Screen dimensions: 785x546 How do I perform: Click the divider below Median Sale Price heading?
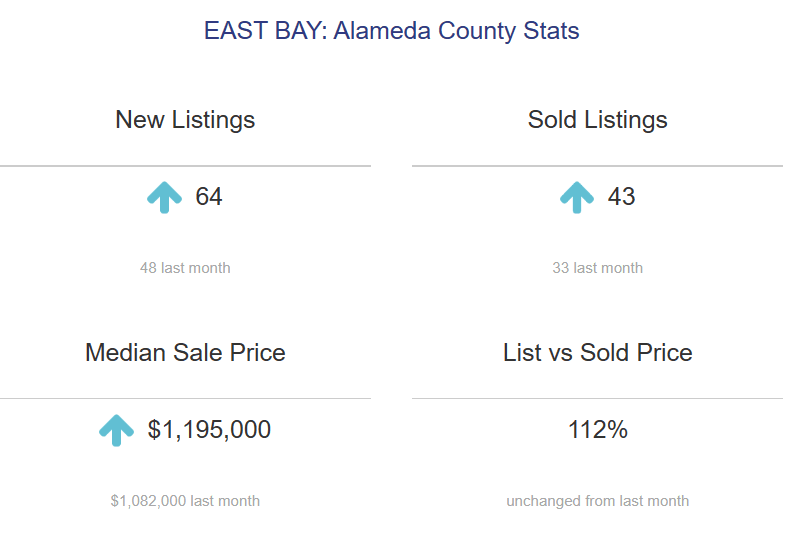(x=185, y=398)
